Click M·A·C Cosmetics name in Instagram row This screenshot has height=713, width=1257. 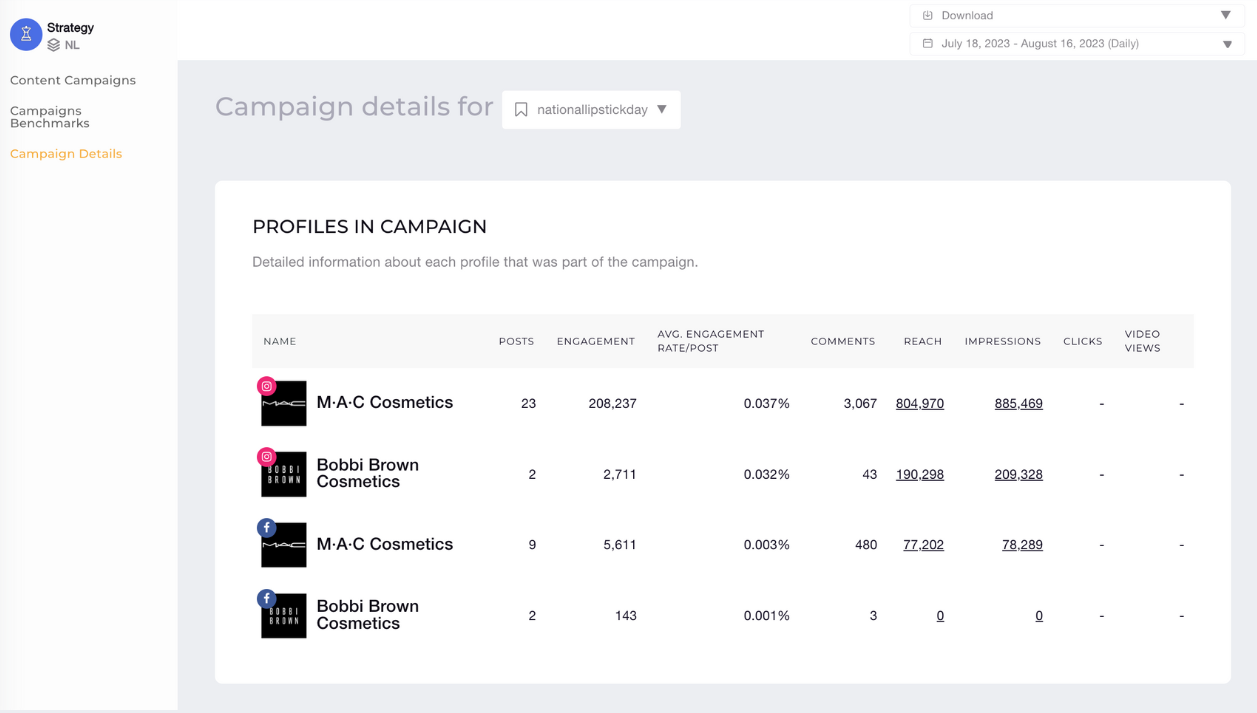coord(385,403)
